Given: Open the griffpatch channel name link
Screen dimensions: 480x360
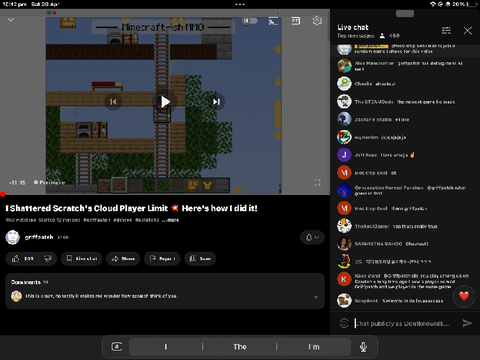Looking at the screenshot, I should [x=39, y=237].
